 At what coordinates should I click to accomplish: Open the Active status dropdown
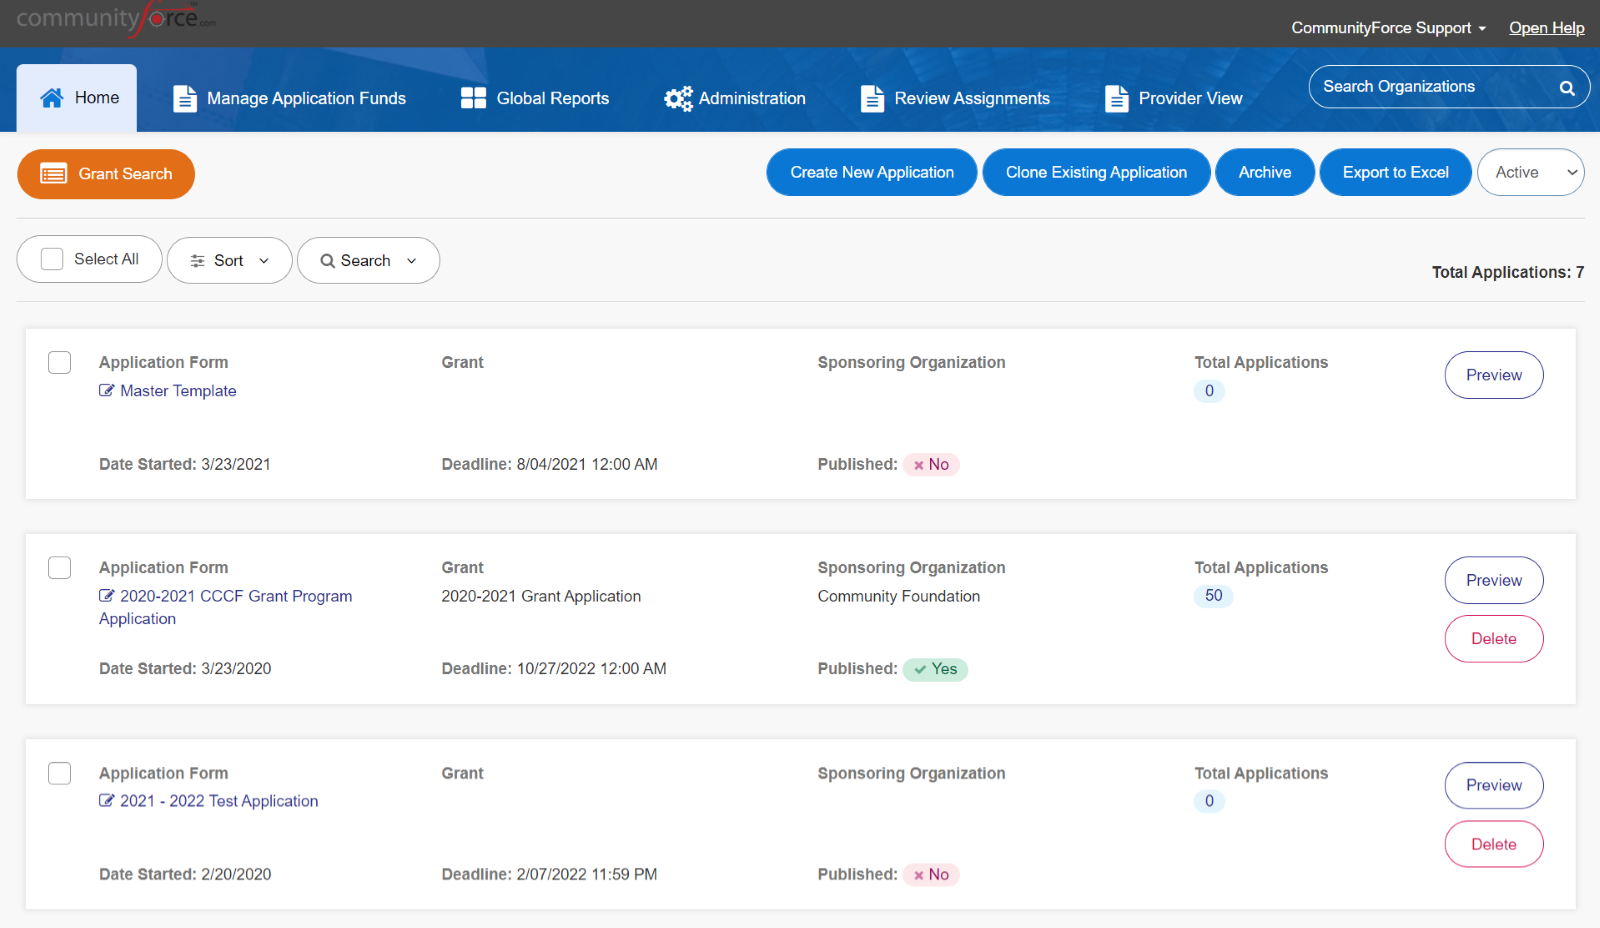click(x=1530, y=173)
